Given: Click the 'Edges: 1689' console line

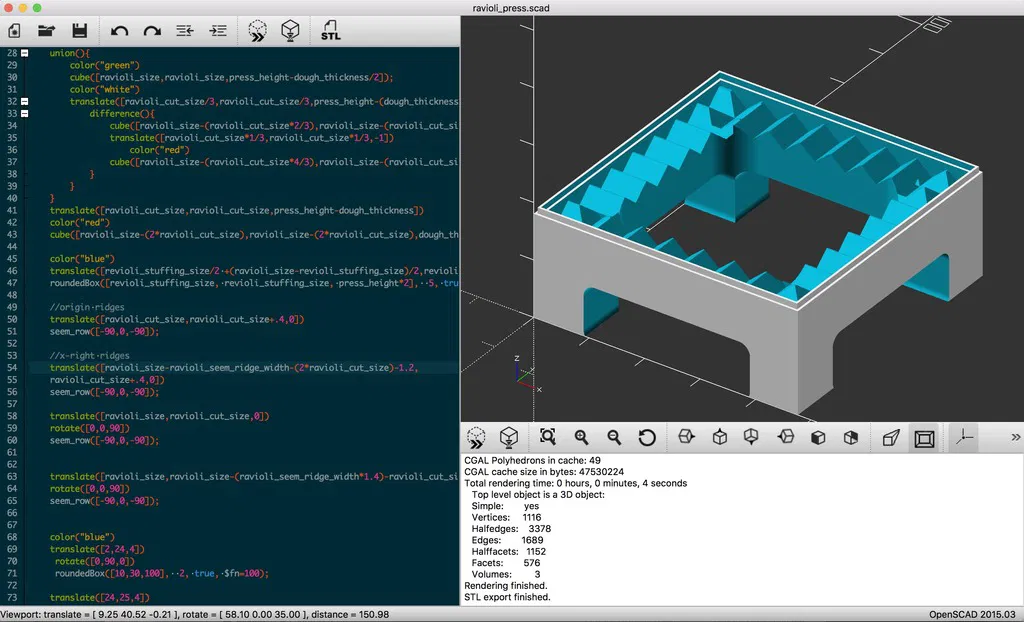Looking at the screenshot, I should point(507,540).
